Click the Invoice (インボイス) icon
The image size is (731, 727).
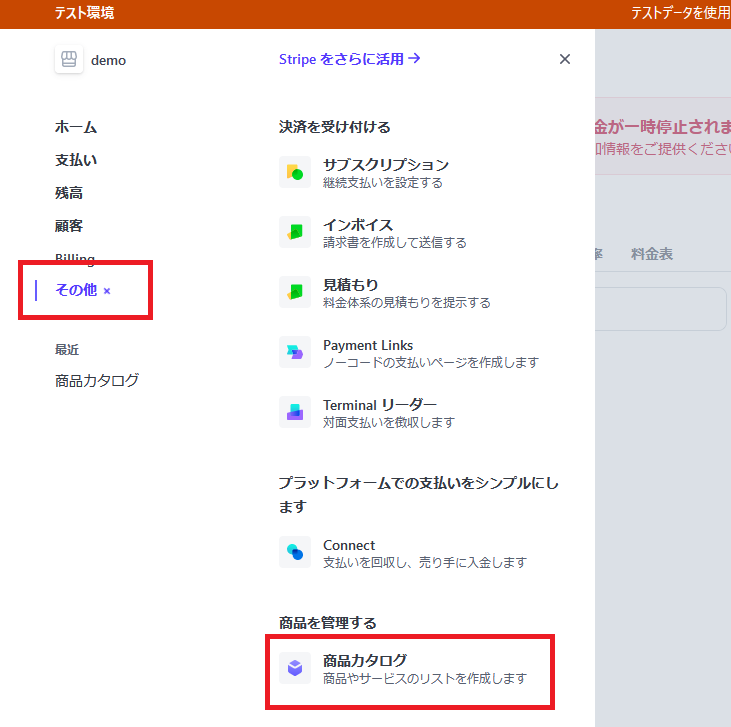coord(294,233)
